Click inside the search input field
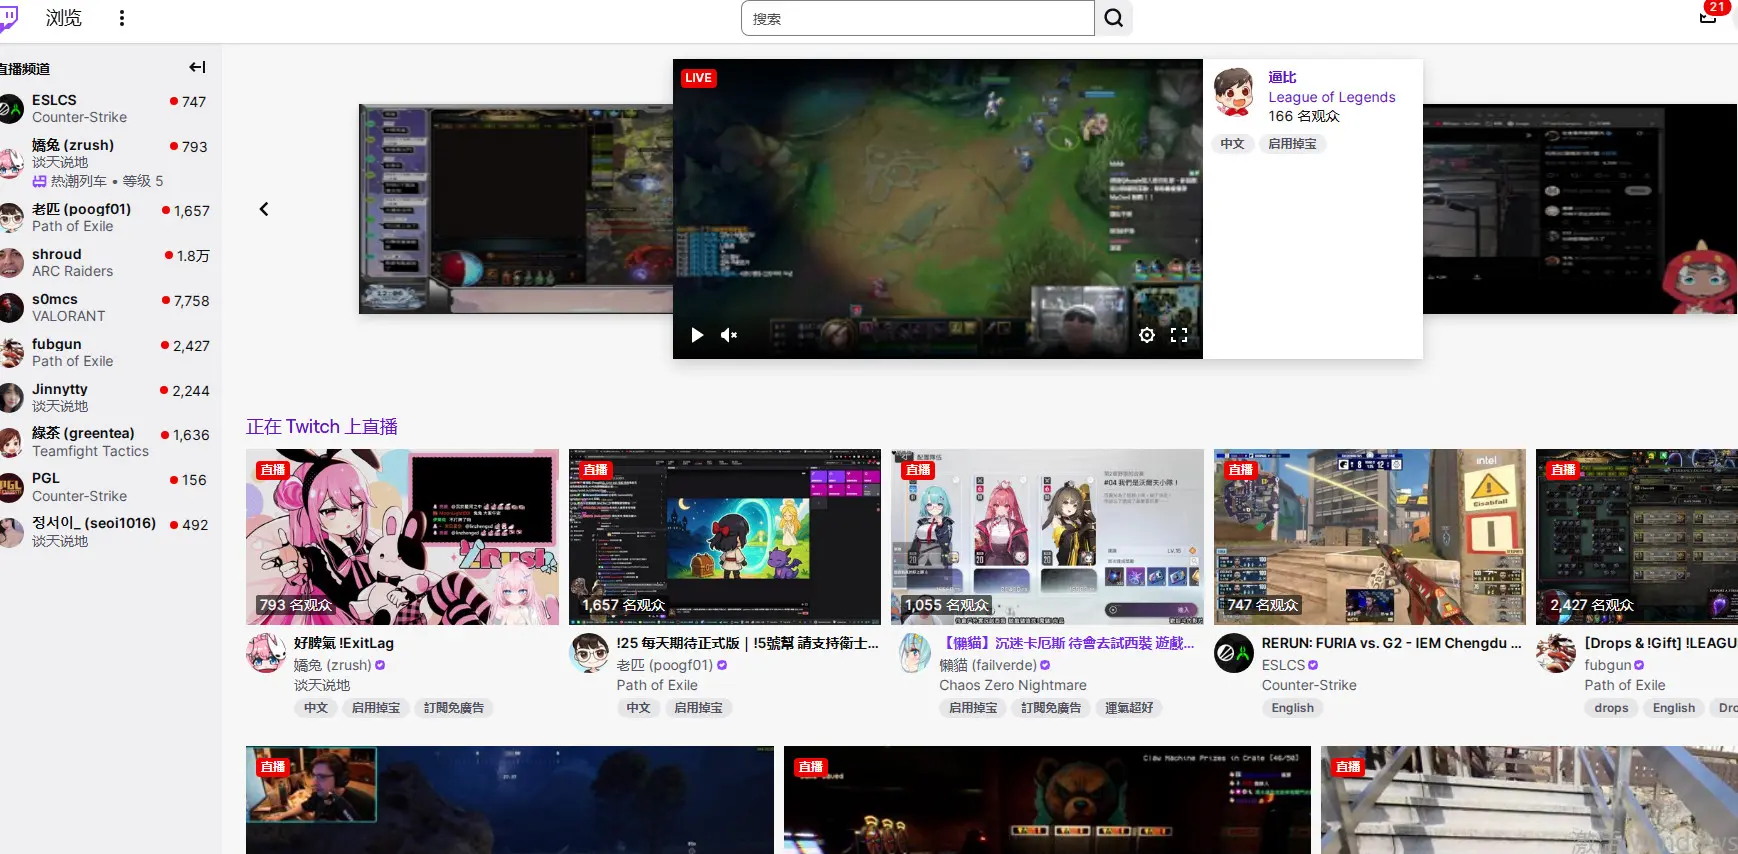Screen dimensions: 1738x854 point(918,18)
